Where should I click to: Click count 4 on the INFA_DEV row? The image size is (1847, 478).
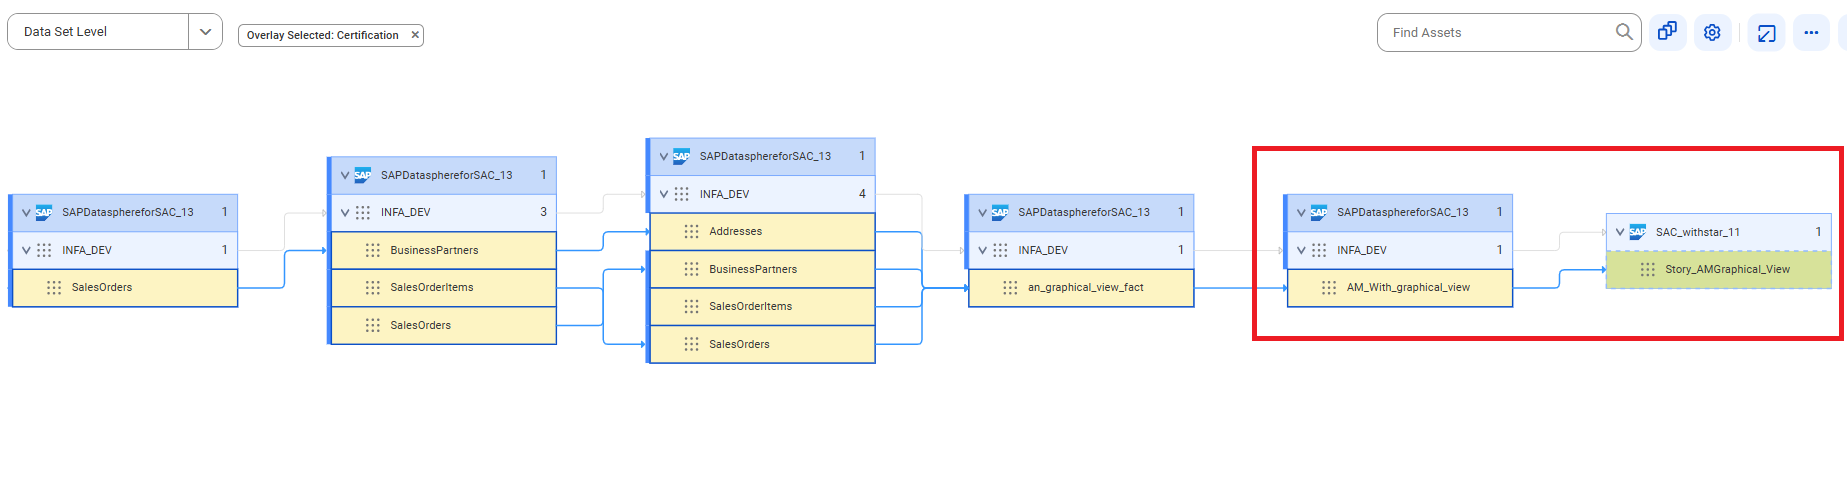pyautogui.click(x=862, y=194)
